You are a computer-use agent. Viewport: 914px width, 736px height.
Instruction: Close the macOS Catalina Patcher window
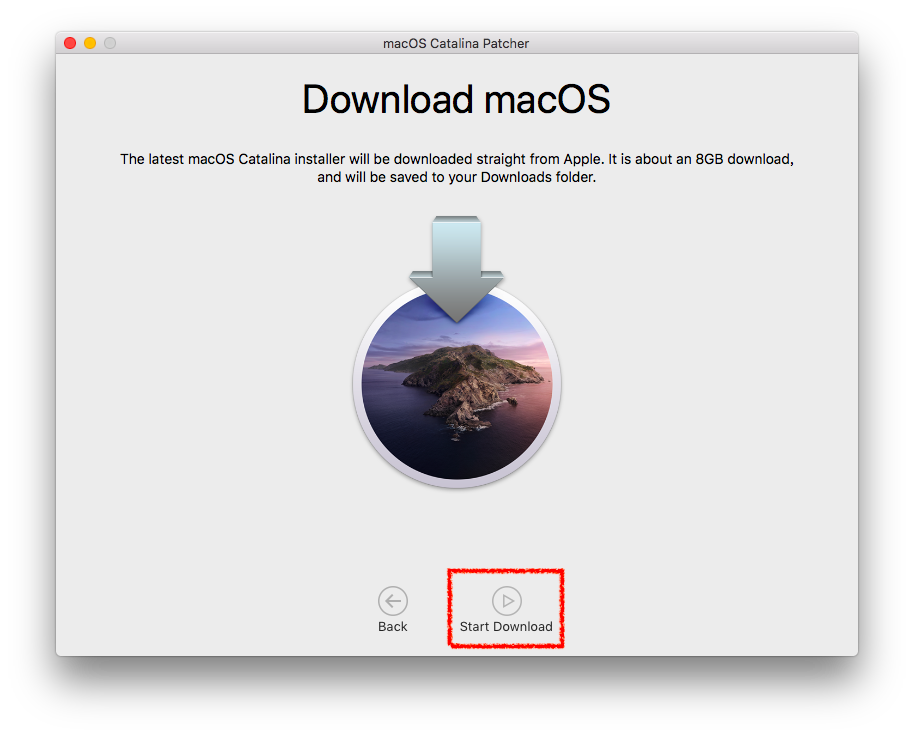pyautogui.click(x=70, y=43)
